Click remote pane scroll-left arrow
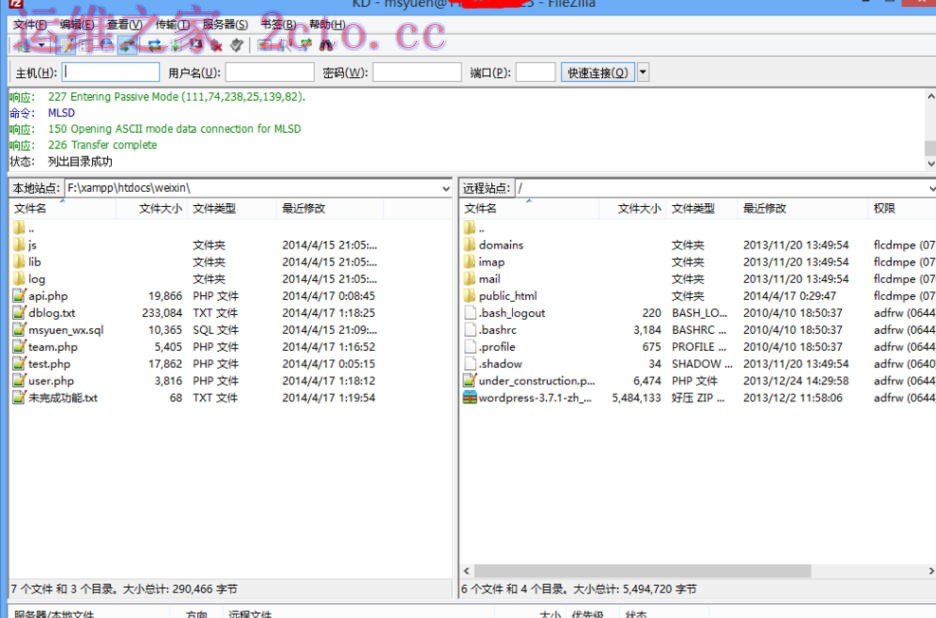Image resolution: width=936 pixels, height=618 pixels. coord(467,571)
